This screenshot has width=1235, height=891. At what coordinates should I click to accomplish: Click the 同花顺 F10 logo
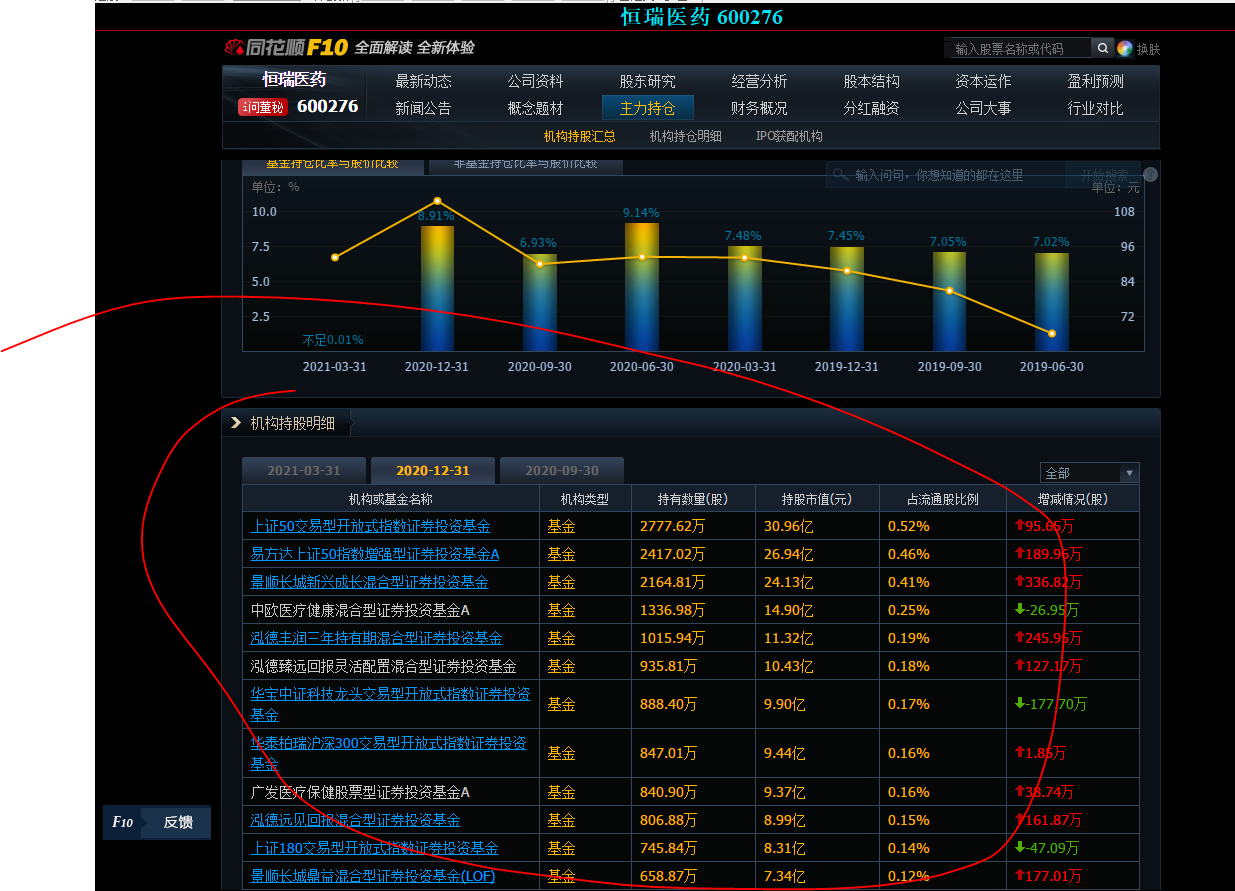(286, 47)
